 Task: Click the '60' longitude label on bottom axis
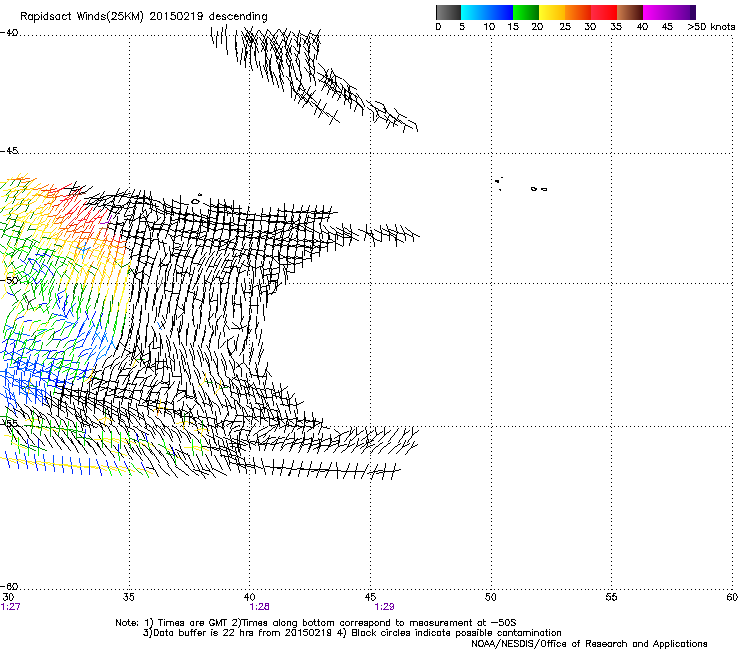732,597
